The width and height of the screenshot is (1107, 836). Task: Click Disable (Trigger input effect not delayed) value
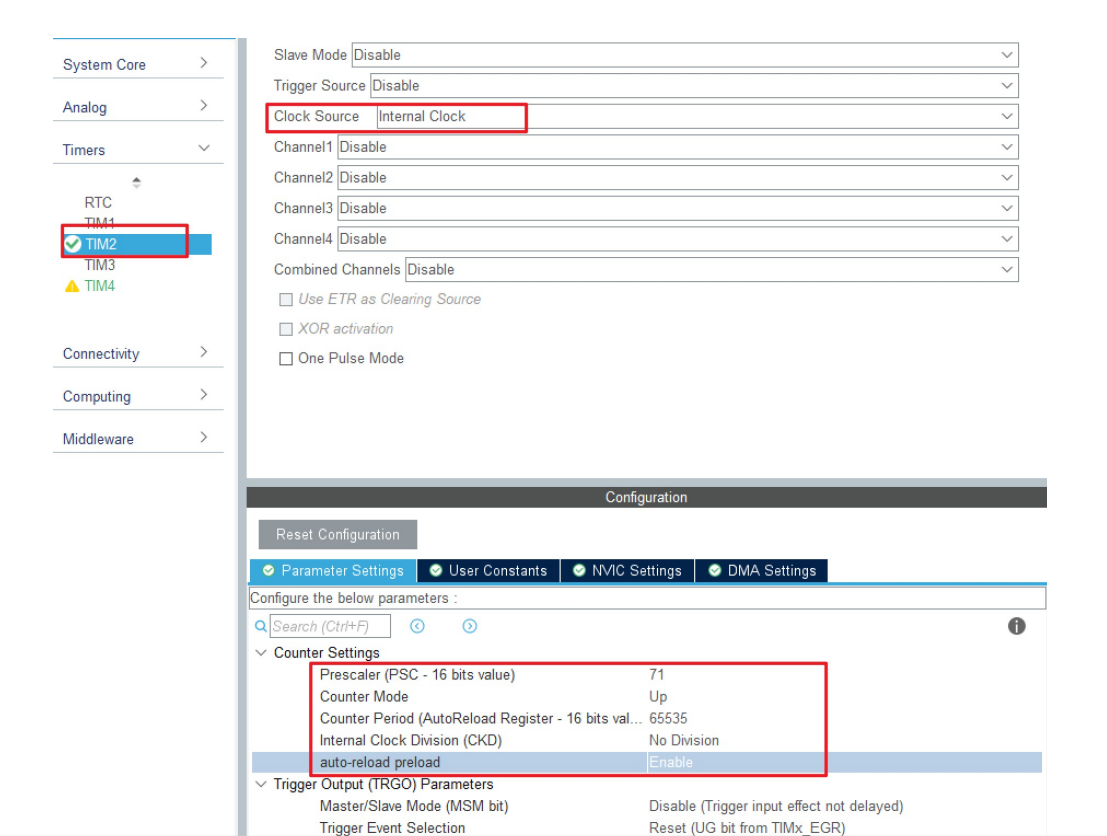point(776,806)
